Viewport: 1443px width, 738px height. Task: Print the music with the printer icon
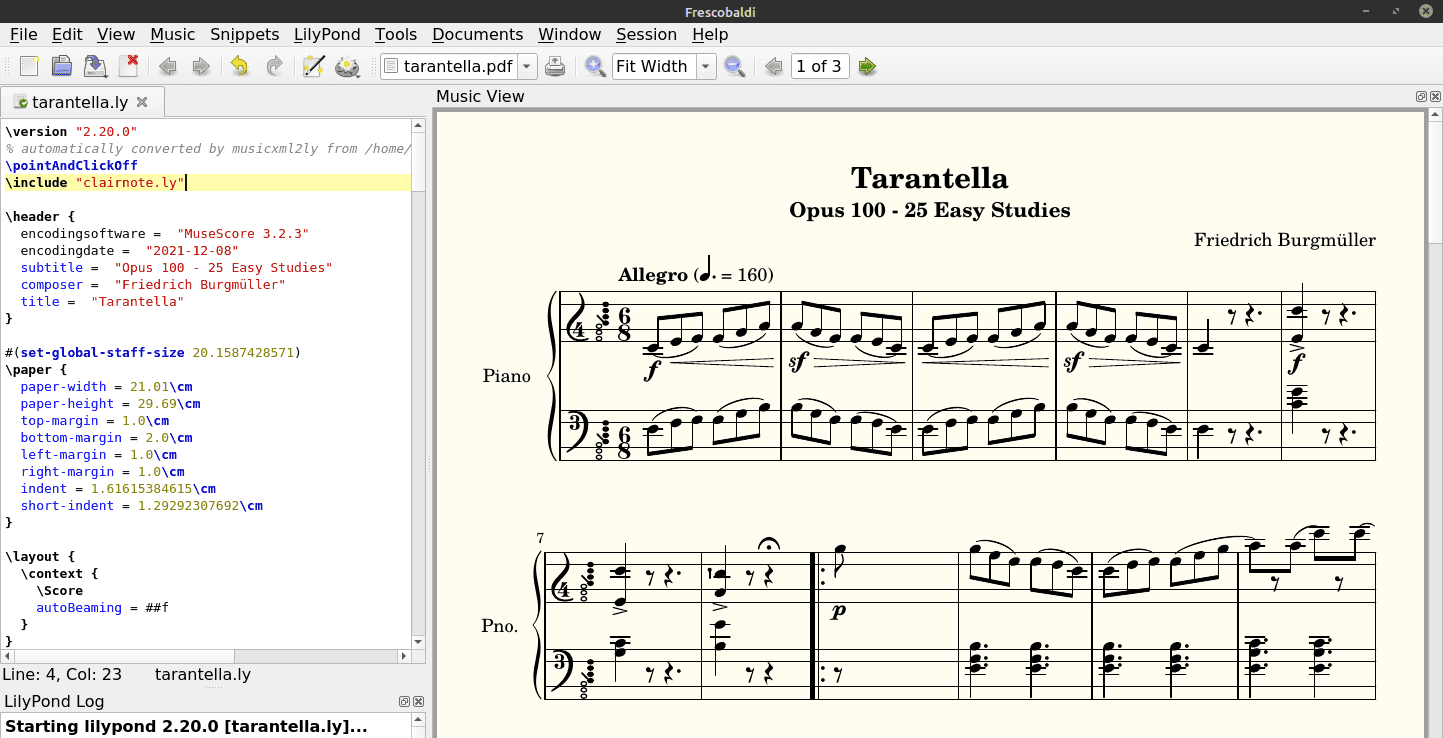[x=556, y=66]
